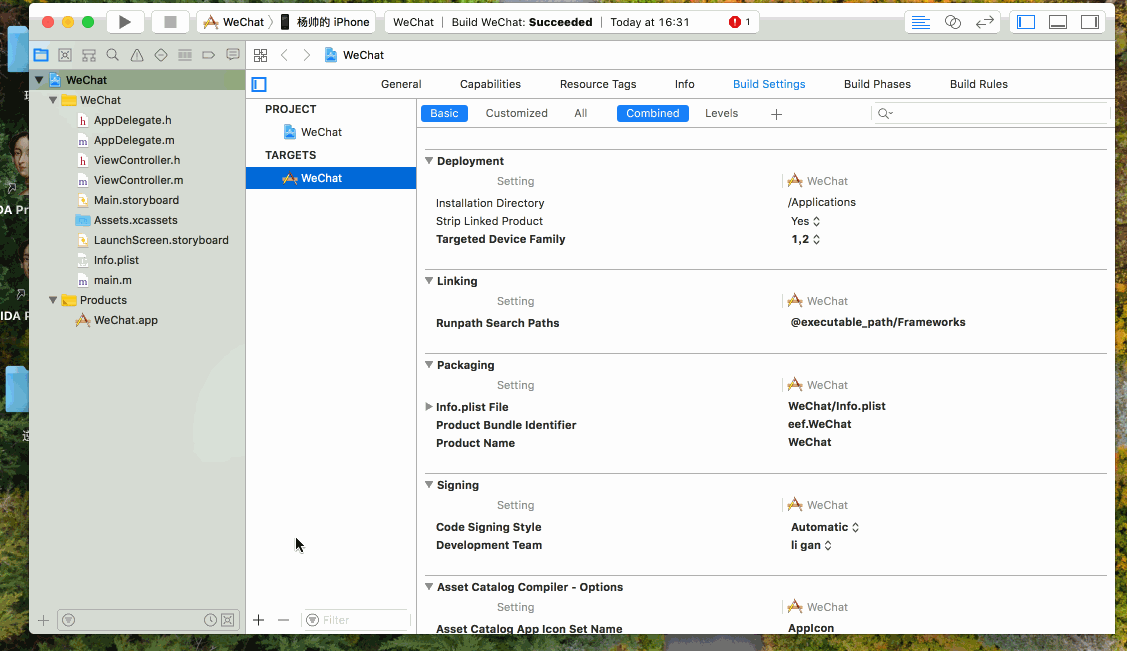
Task: Collapse Asset Catalog Compiler Options section
Action: click(429, 587)
